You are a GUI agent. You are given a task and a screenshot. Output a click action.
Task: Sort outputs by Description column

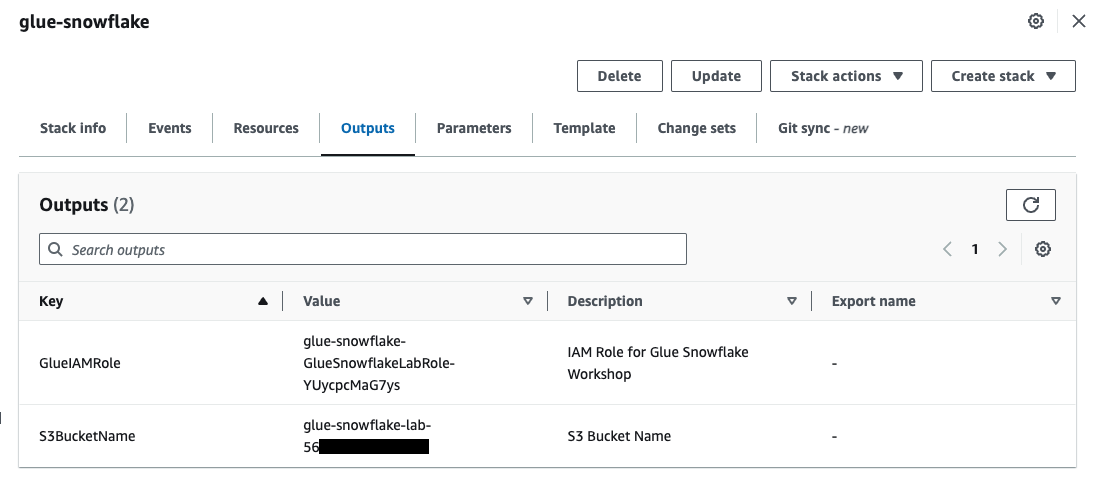point(792,301)
